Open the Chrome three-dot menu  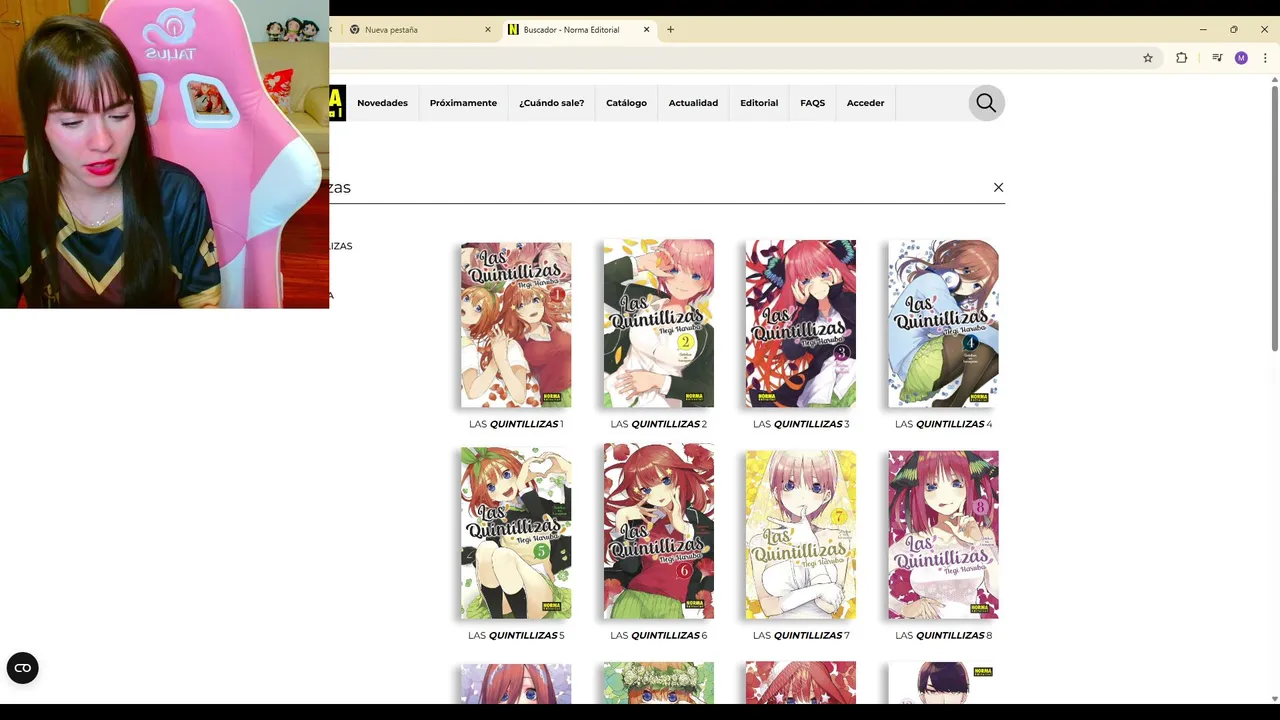click(x=1265, y=58)
